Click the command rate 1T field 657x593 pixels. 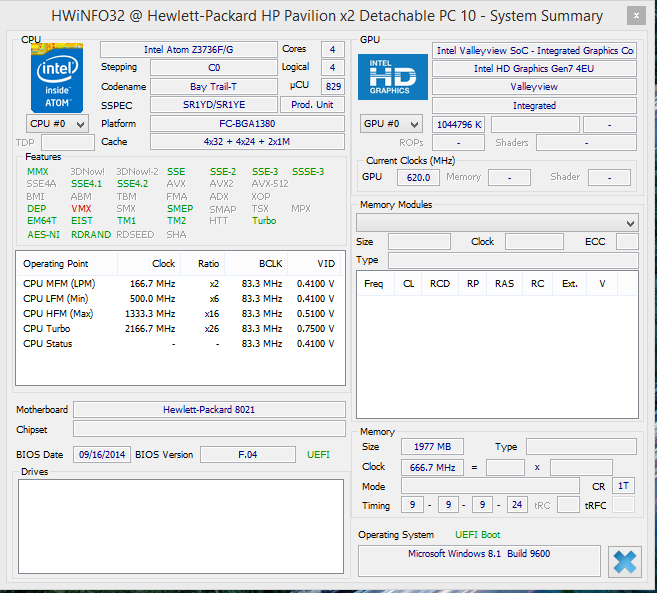point(623,486)
